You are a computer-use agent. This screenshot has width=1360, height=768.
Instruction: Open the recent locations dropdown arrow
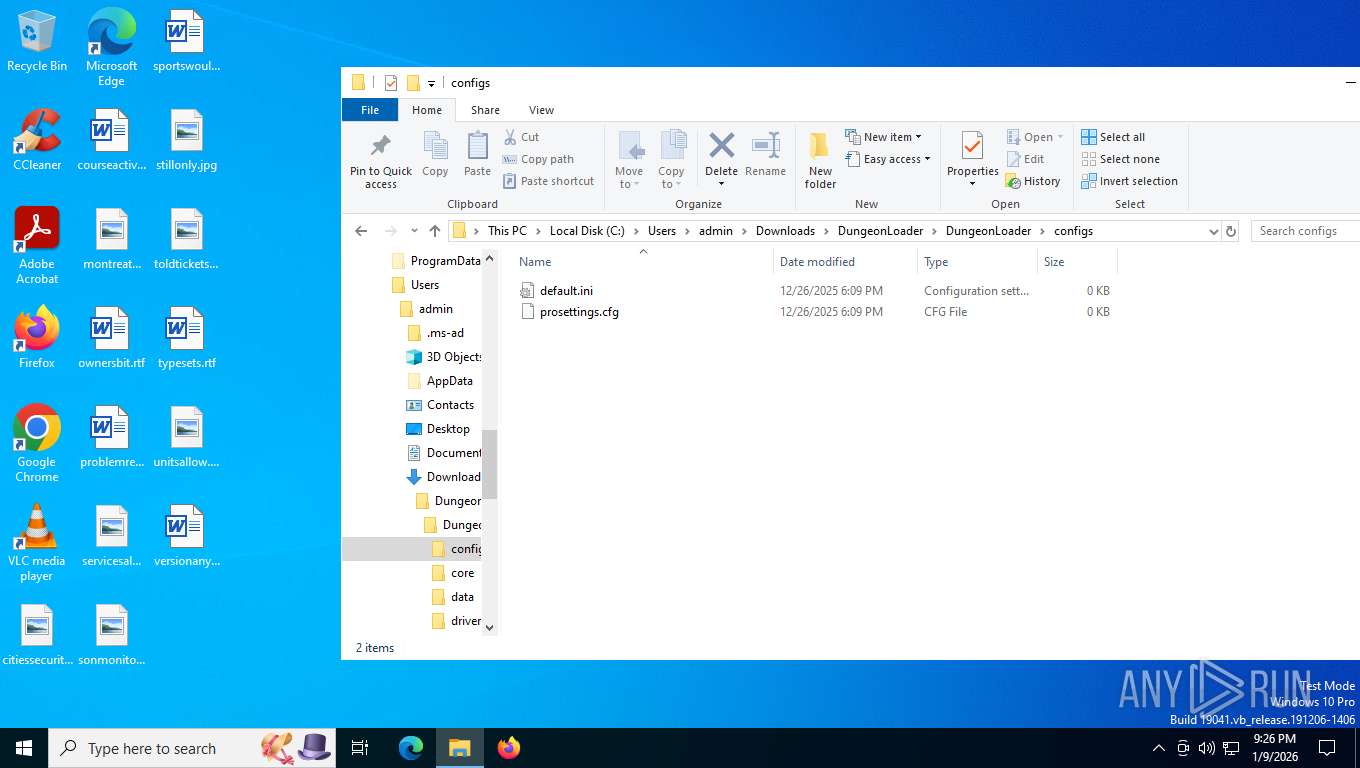(414, 231)
